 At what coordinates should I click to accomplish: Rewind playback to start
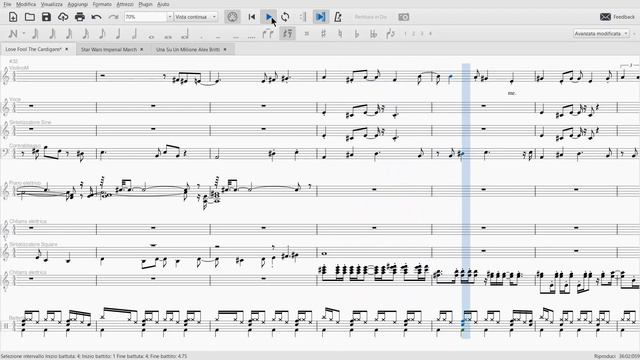pyautogui.click(x=252, y=17)
